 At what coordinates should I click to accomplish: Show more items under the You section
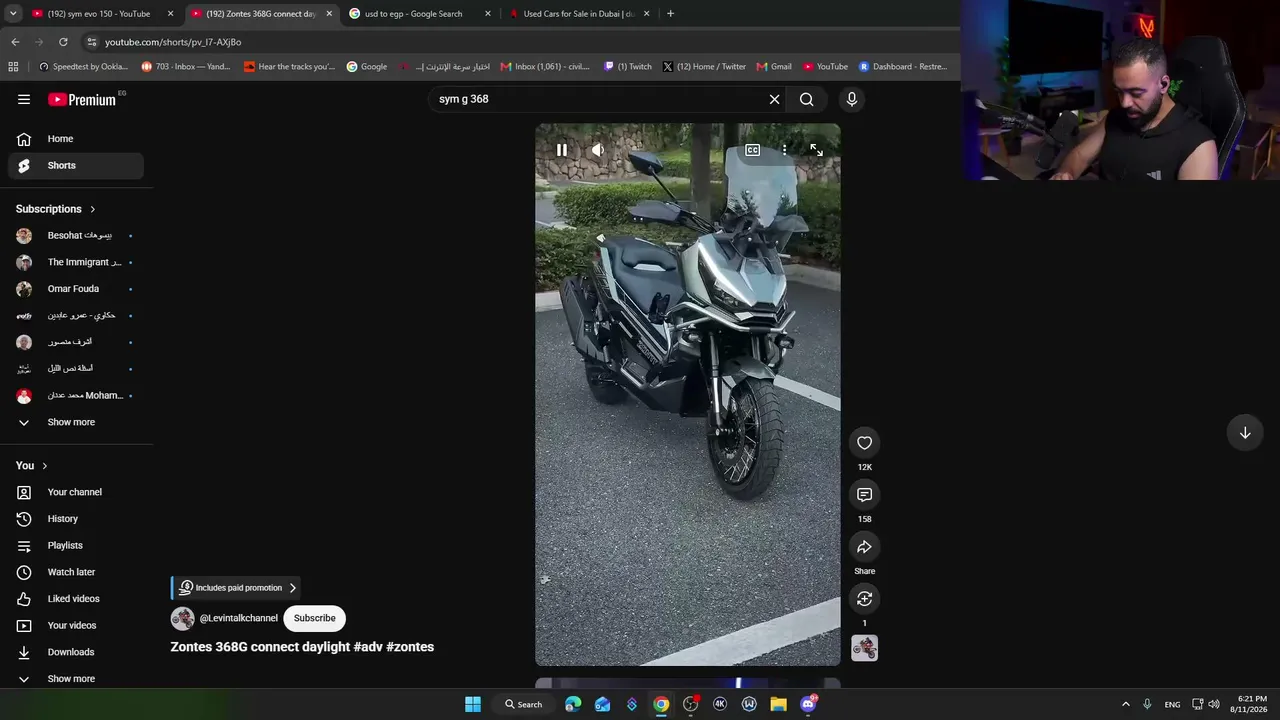[76, 679]
